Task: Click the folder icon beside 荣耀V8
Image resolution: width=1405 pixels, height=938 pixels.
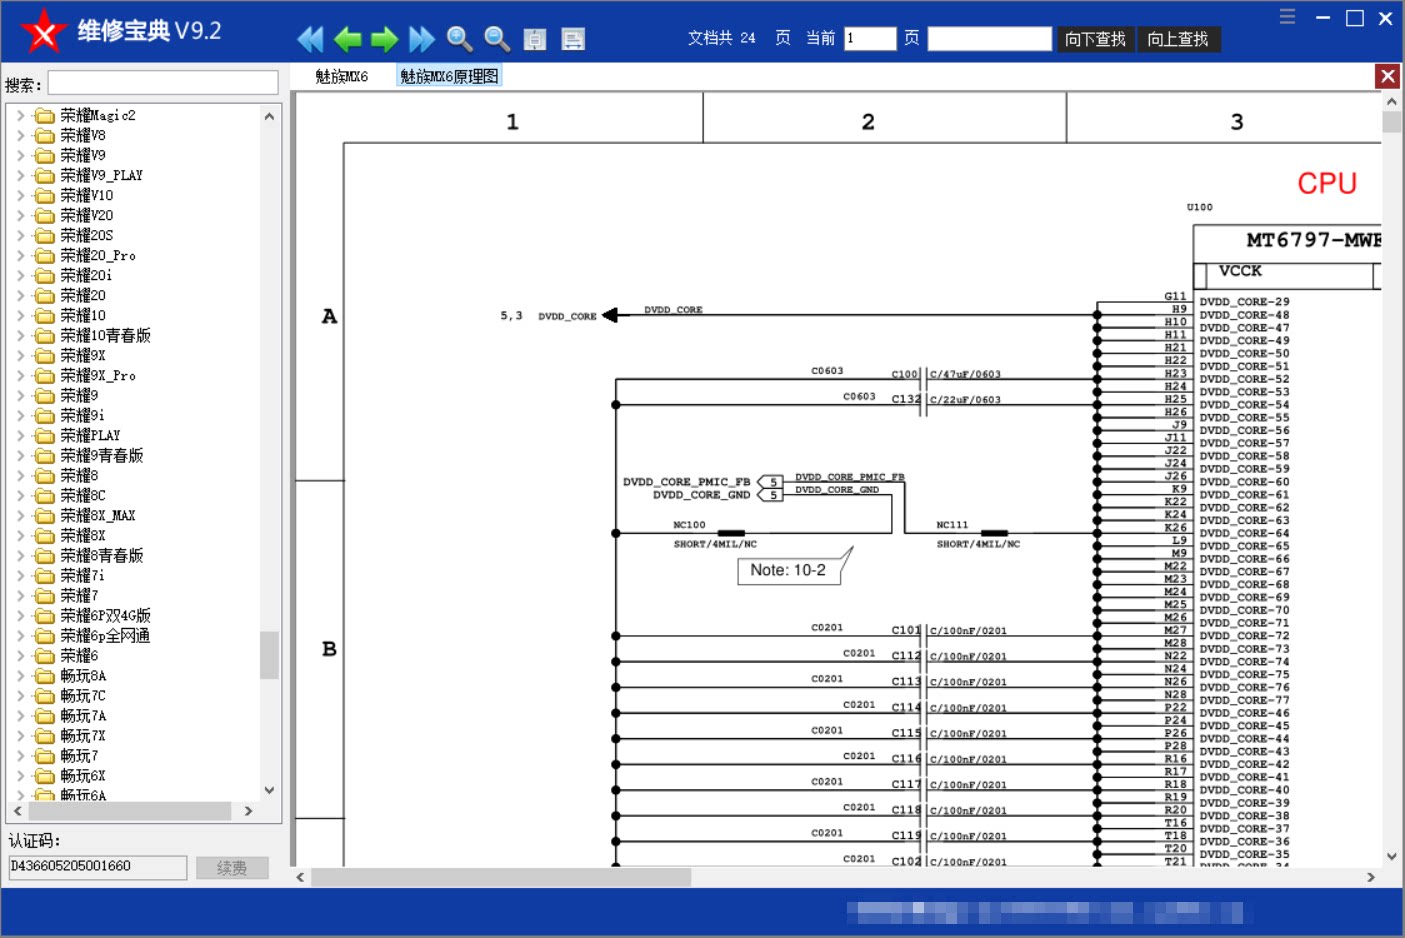Action: 45,135
